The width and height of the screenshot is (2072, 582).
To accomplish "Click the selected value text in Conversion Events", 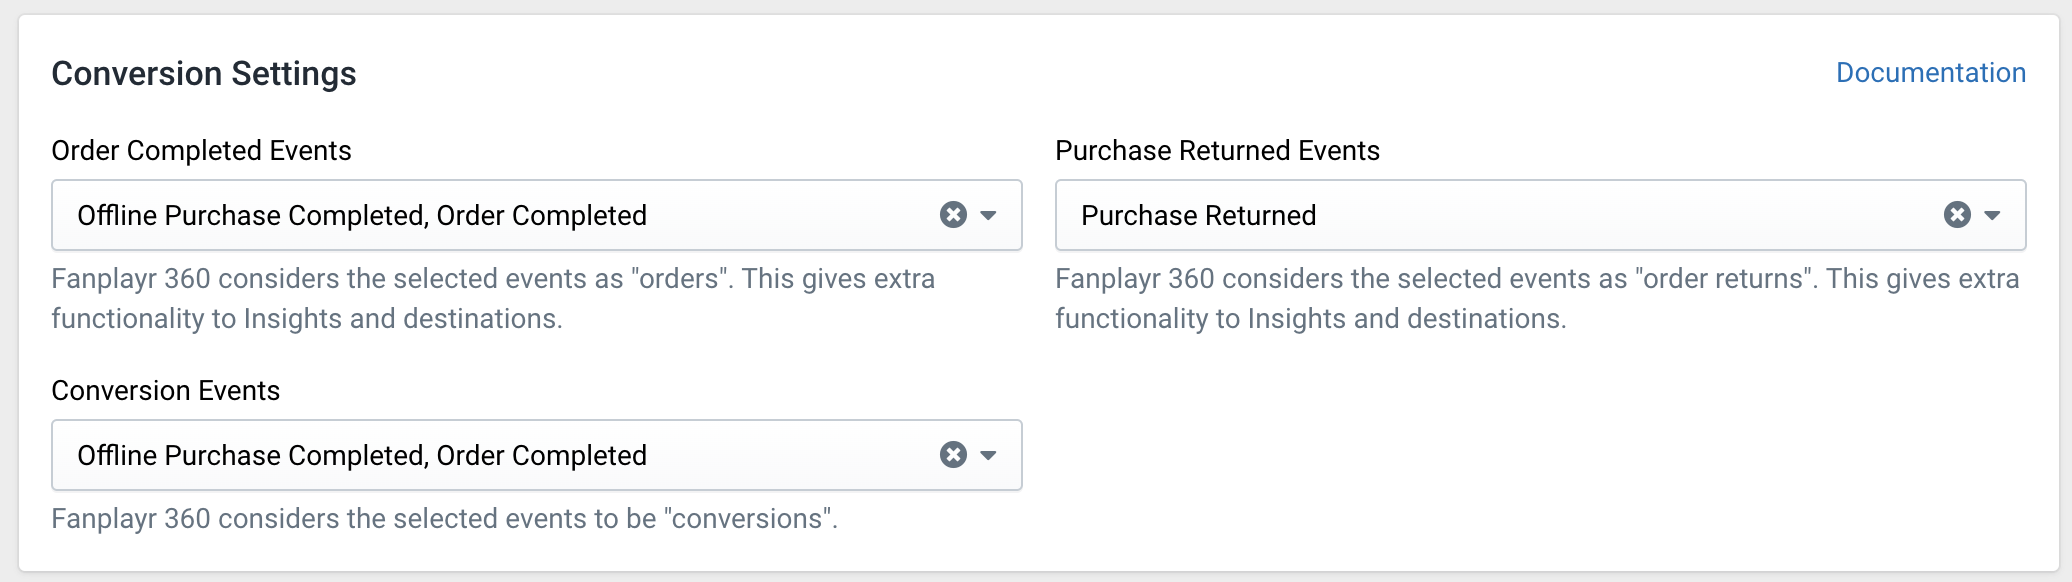I will [362, 455].
